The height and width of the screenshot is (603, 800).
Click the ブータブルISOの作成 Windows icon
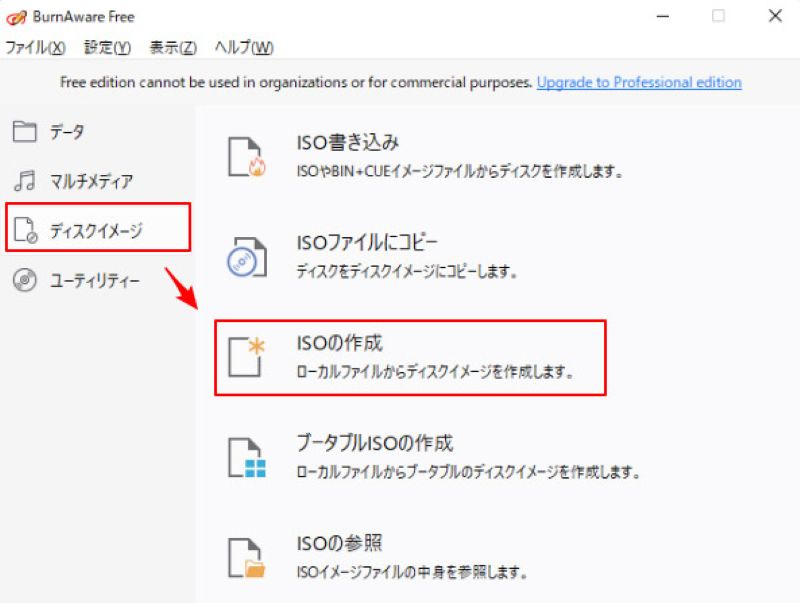click(x=246, y=455)
